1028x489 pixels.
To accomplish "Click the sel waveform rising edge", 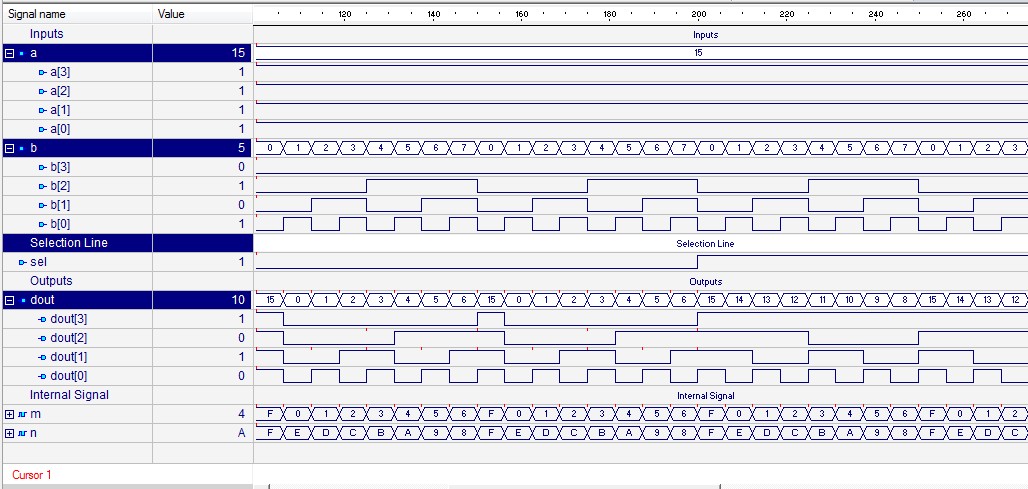I will point(698,262).
